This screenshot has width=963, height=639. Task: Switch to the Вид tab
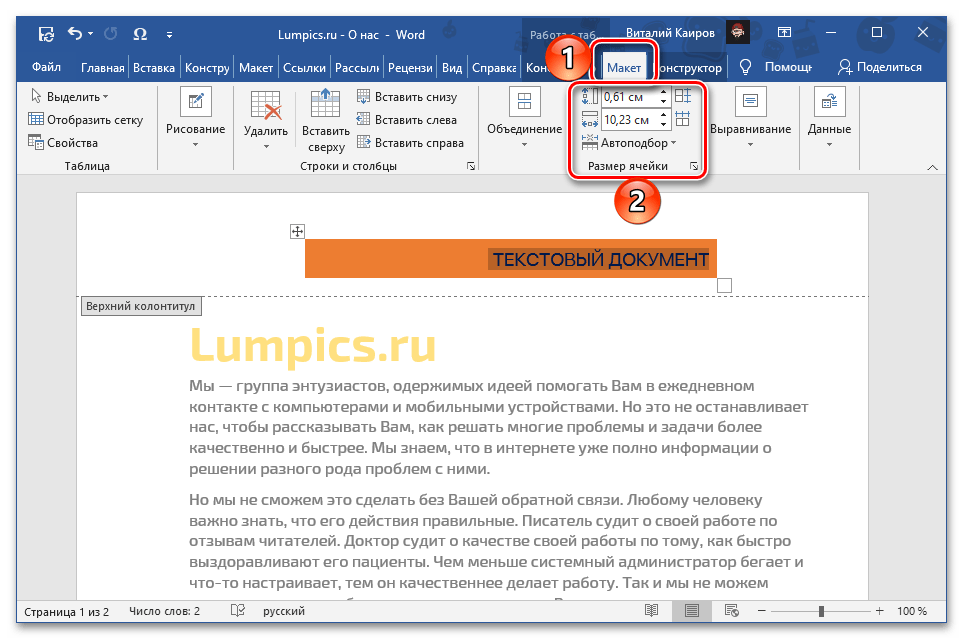click(x=452, y=68)
